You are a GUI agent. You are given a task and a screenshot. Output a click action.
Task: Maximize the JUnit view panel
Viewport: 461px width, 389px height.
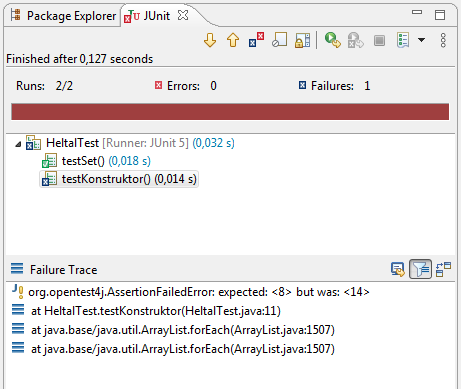tap(440, 15)
